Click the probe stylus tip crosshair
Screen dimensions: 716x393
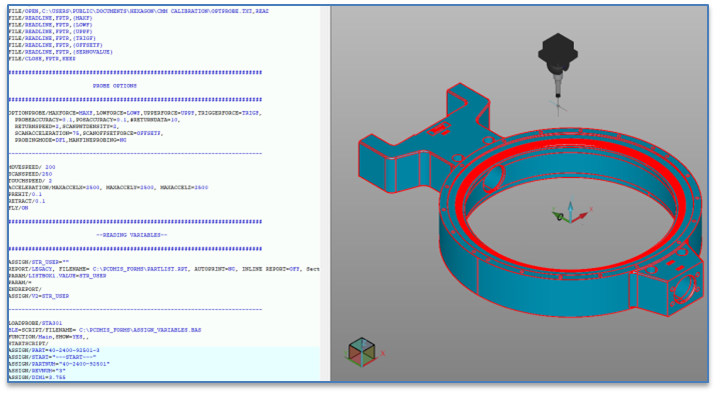[x=558, y=107]
